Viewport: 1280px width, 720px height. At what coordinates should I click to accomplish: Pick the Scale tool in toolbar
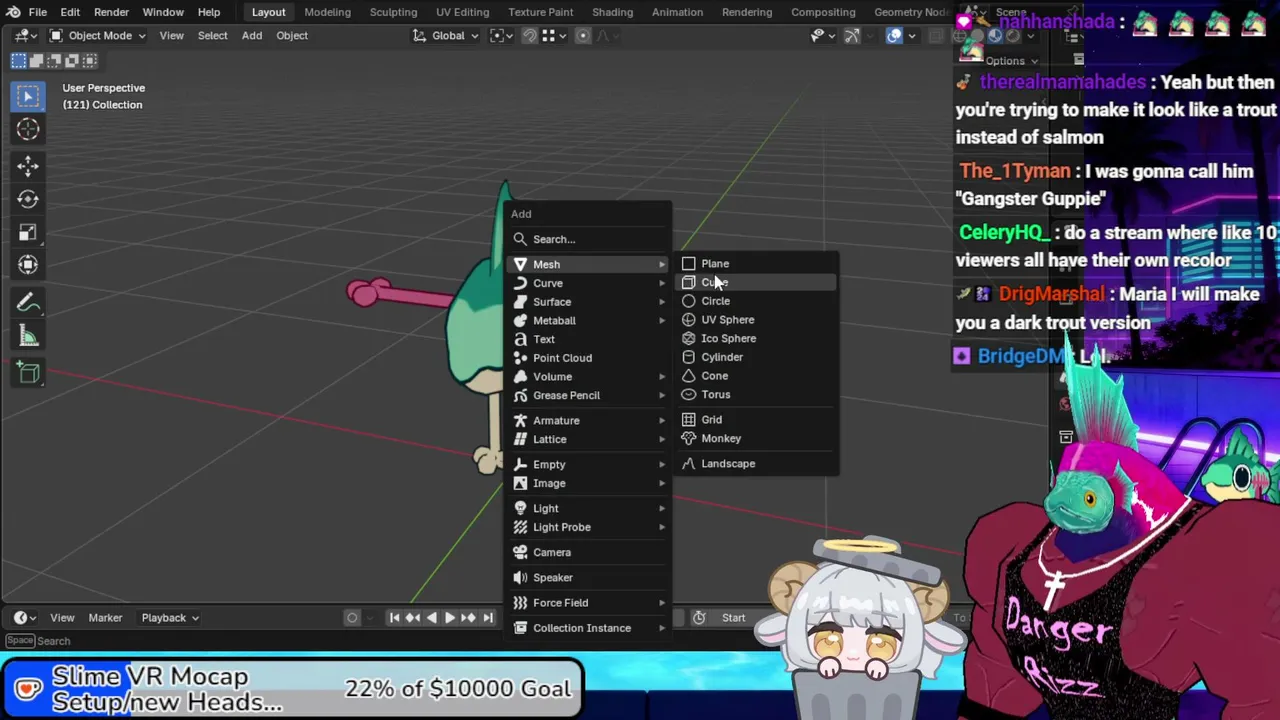[28, 232]
